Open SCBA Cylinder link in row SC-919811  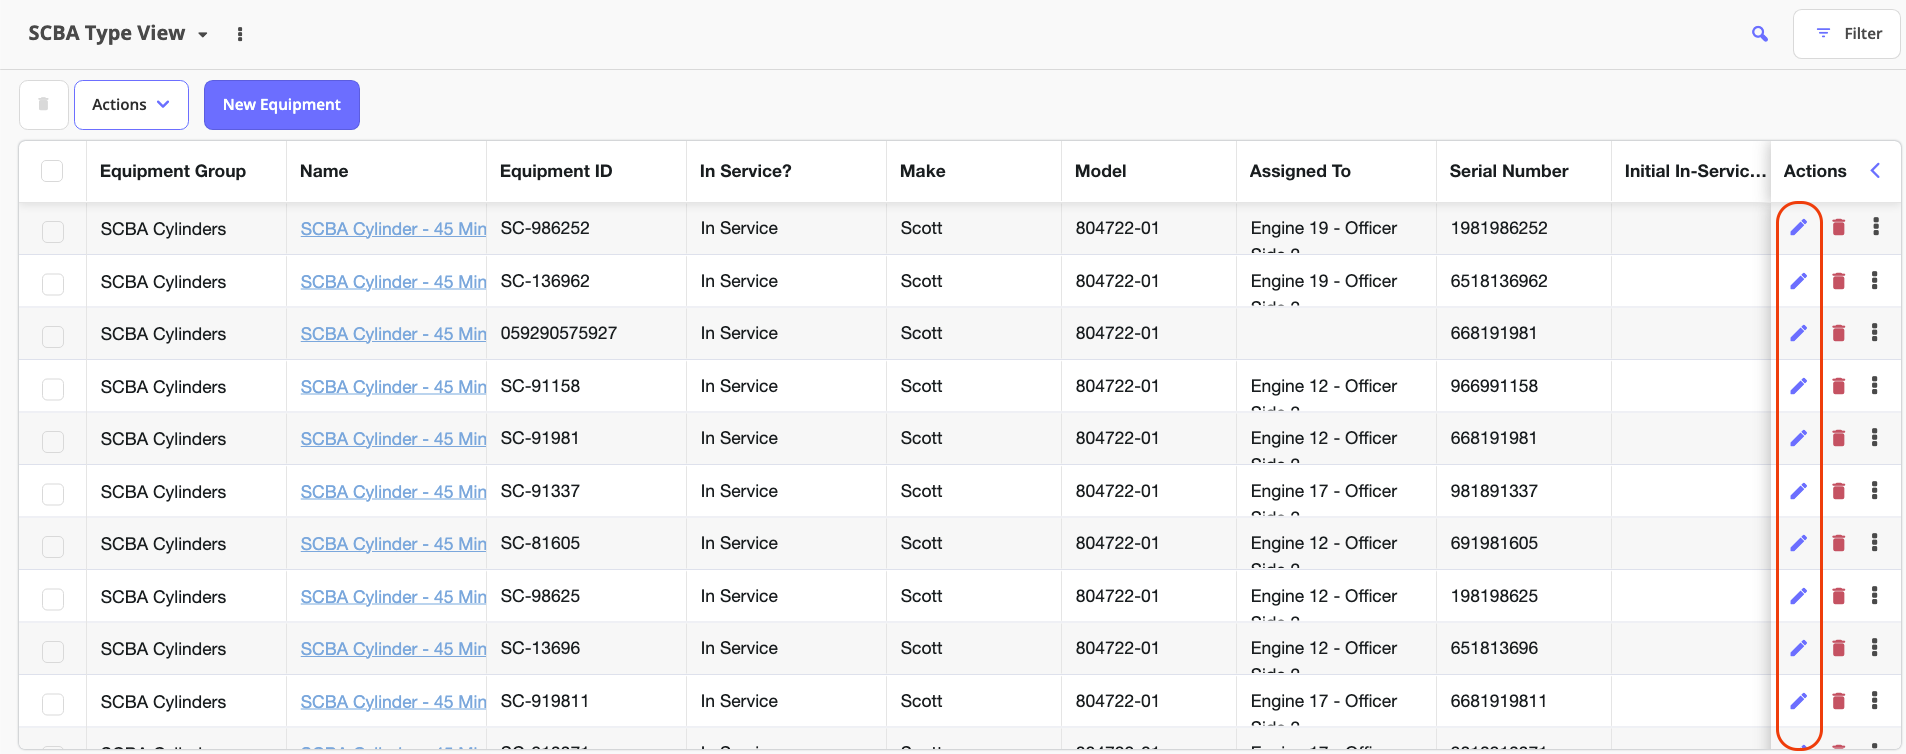click(393, 702)
